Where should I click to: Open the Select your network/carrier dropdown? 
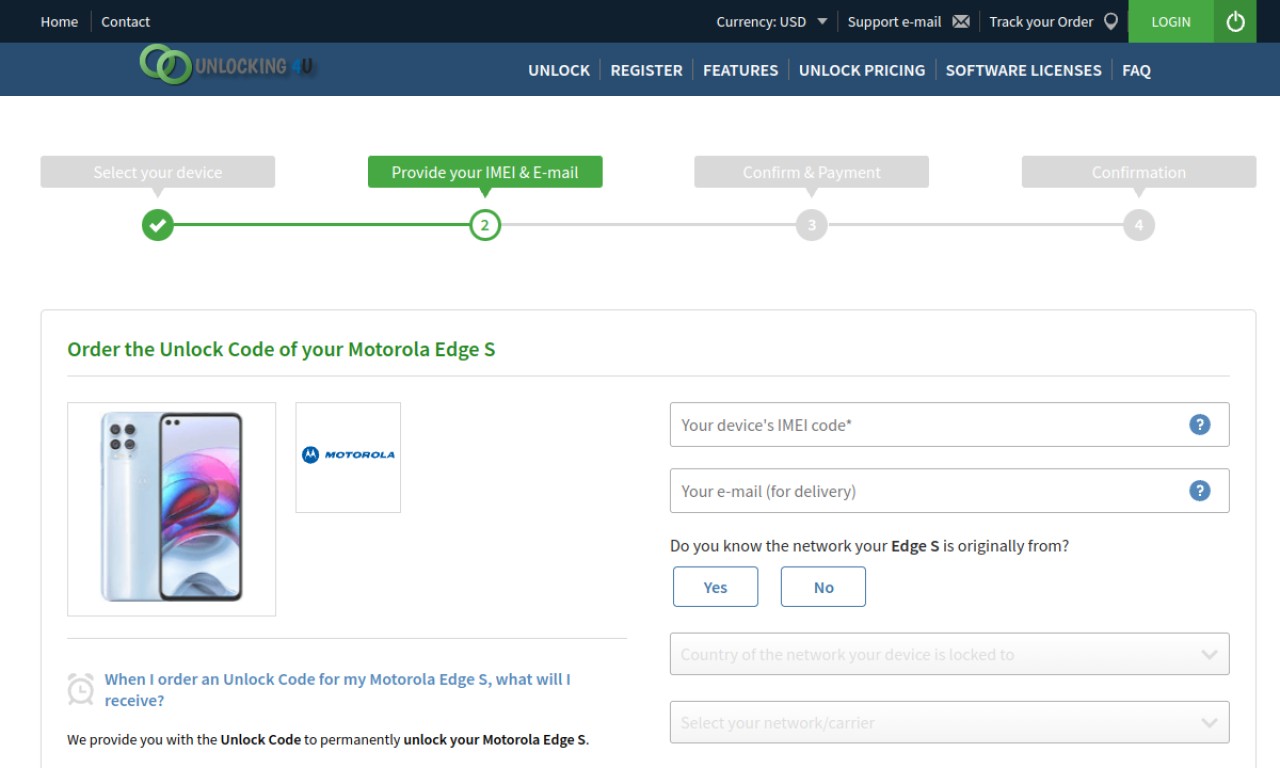pos(949,722)
